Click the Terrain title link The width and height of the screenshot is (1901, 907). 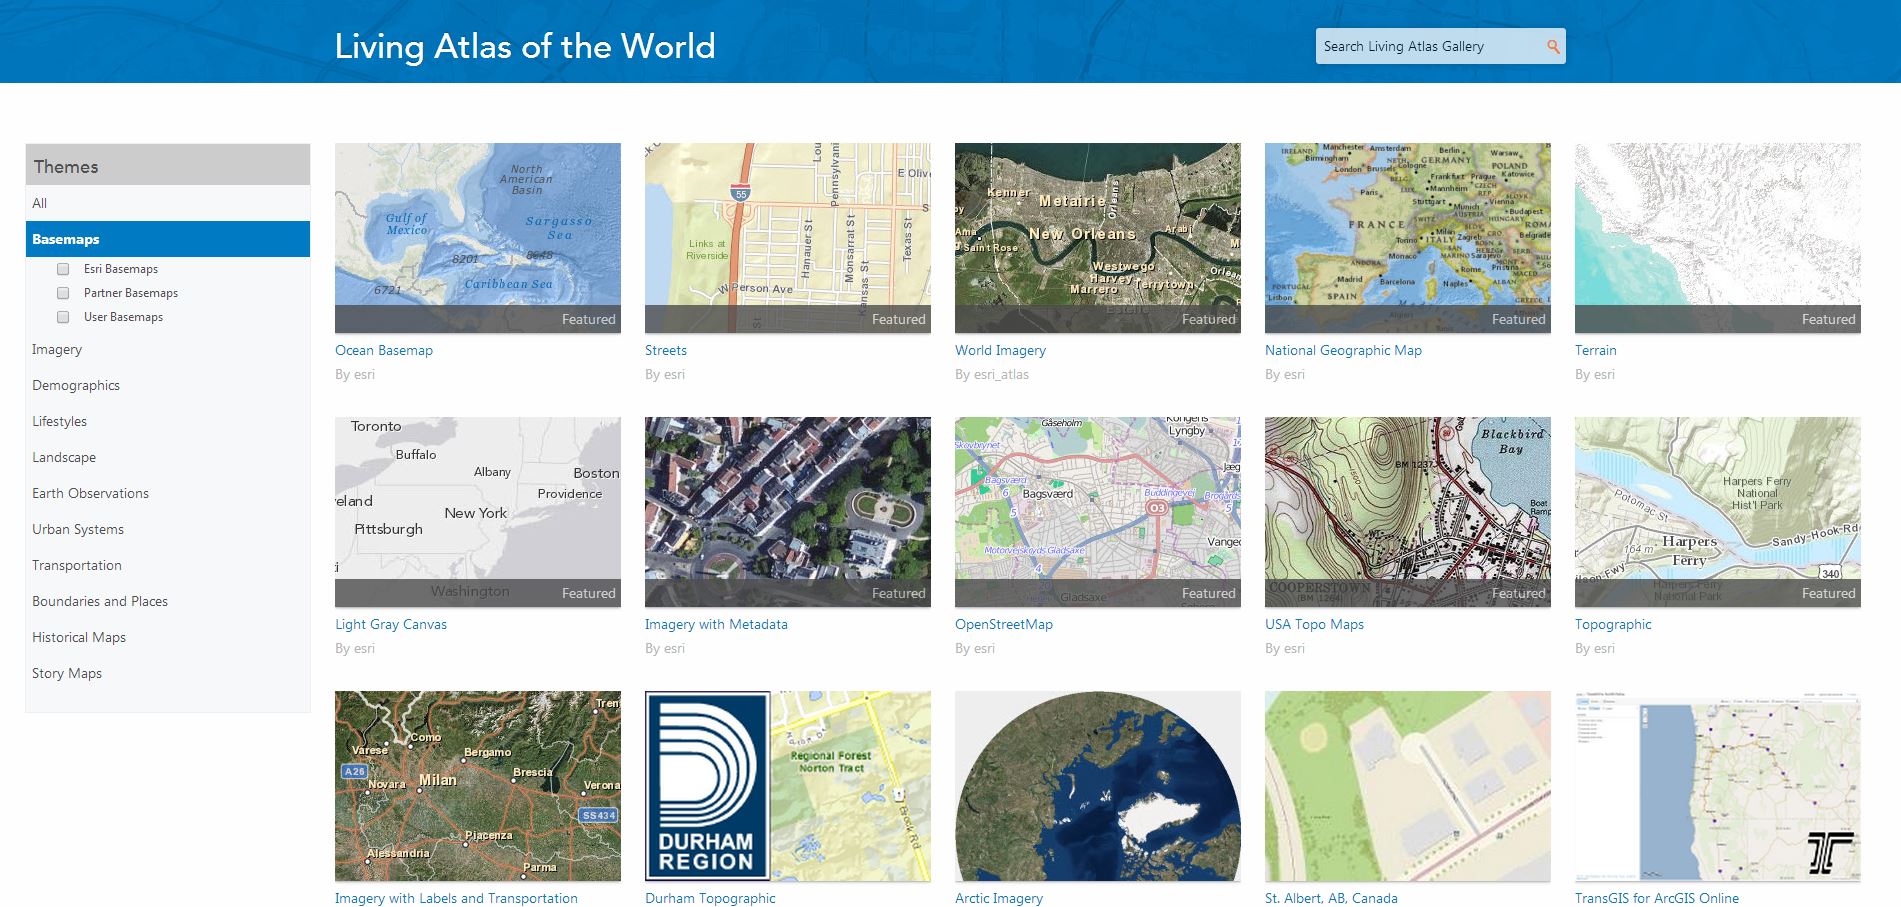pos(1596,350)
